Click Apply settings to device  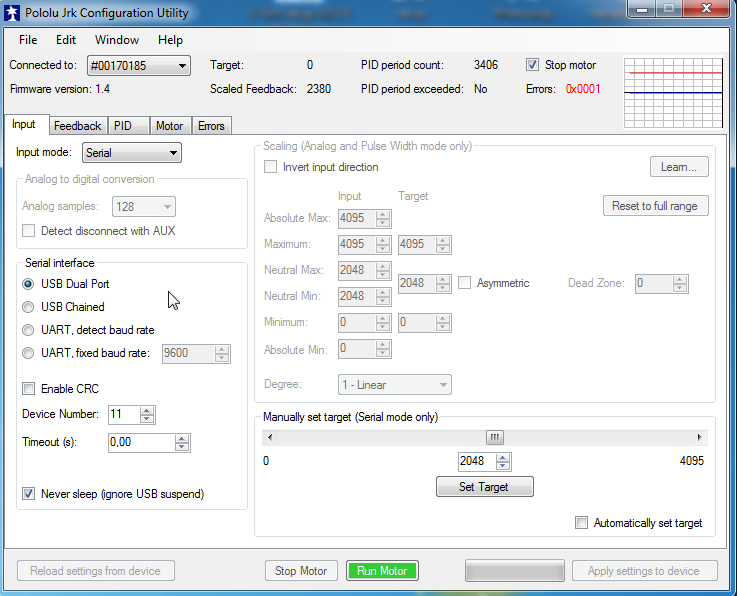pyautogui.click(x=644, y=571)
